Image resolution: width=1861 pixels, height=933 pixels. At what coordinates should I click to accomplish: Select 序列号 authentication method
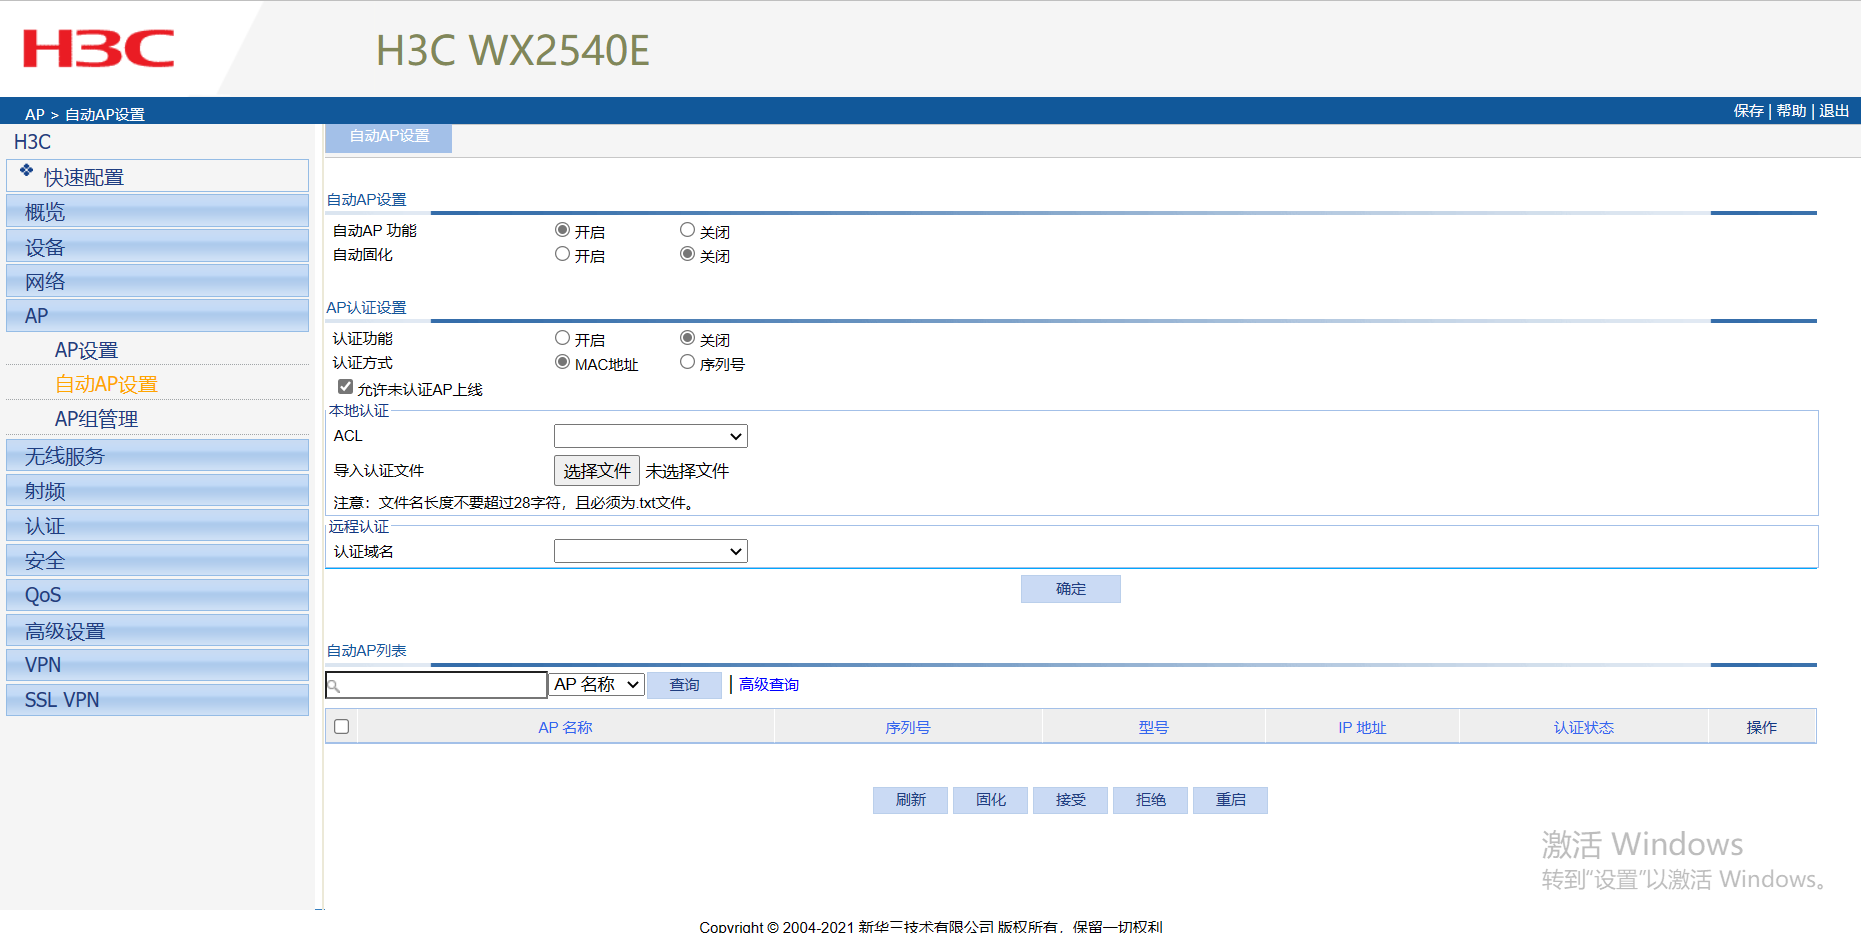tap(687, 362)
